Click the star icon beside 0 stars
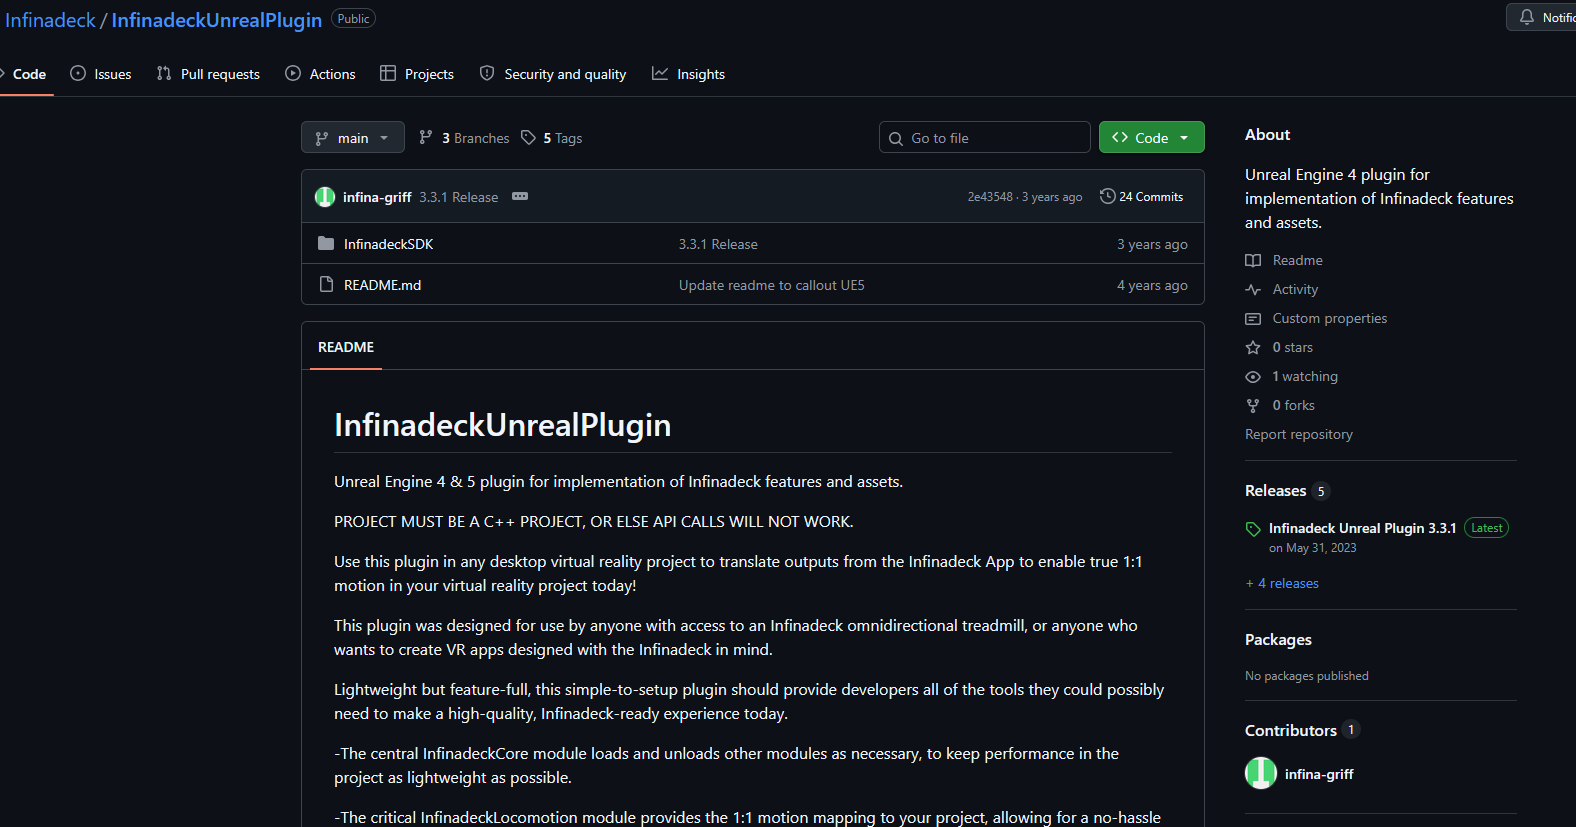 click(1253, 347)
